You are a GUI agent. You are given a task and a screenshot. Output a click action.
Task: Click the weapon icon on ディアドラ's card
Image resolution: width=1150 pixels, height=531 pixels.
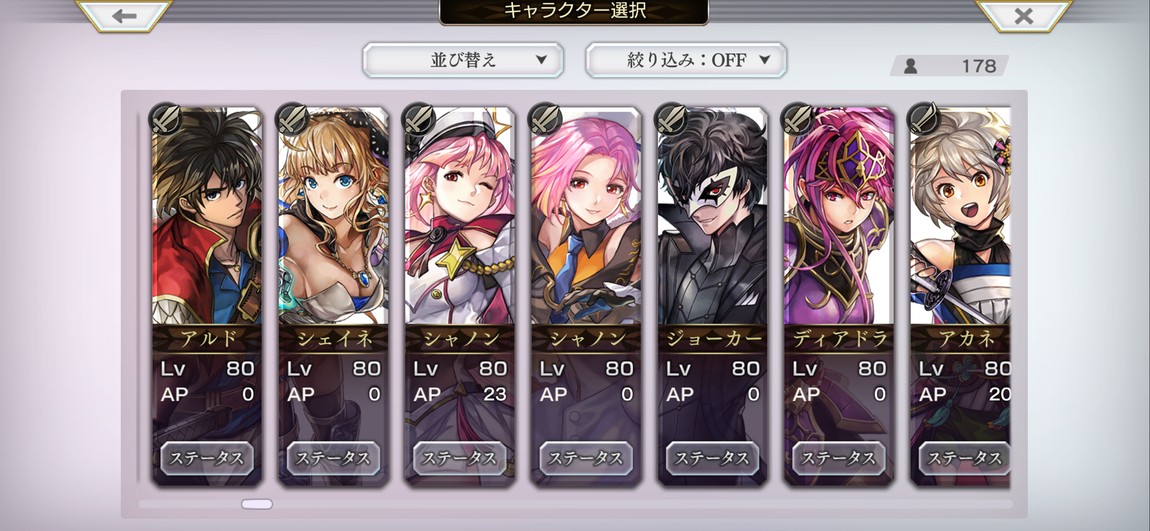797,119
